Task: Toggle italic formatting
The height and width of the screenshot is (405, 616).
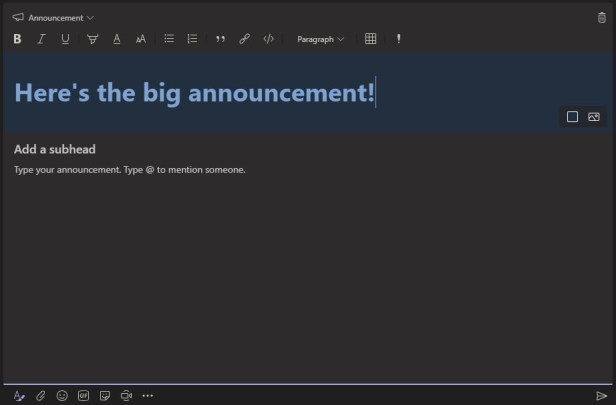Action: tap(41, 39)
